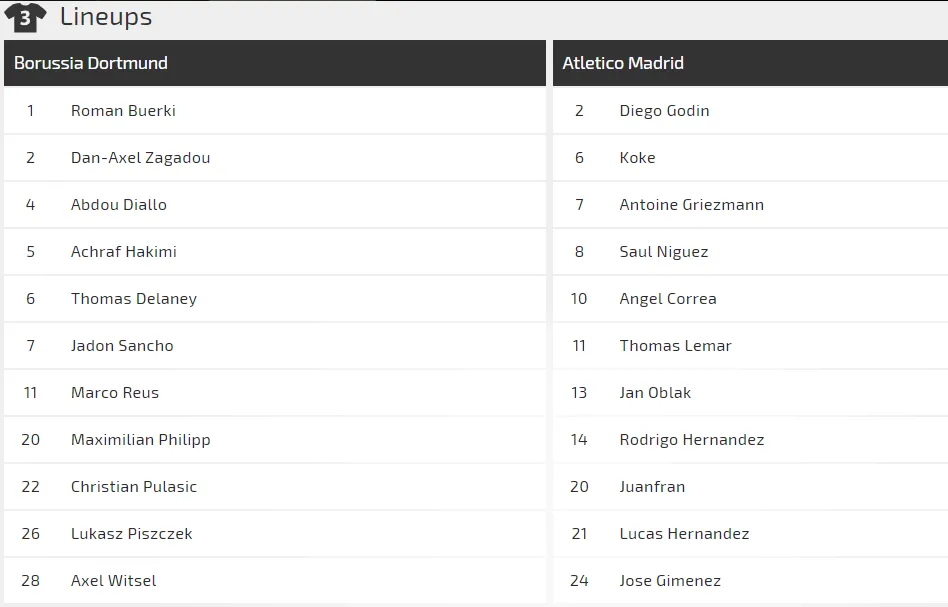Click Jose Gimenez number 24 row
Image resolution: width=948 pixels, height=607 pixels.
670,581
